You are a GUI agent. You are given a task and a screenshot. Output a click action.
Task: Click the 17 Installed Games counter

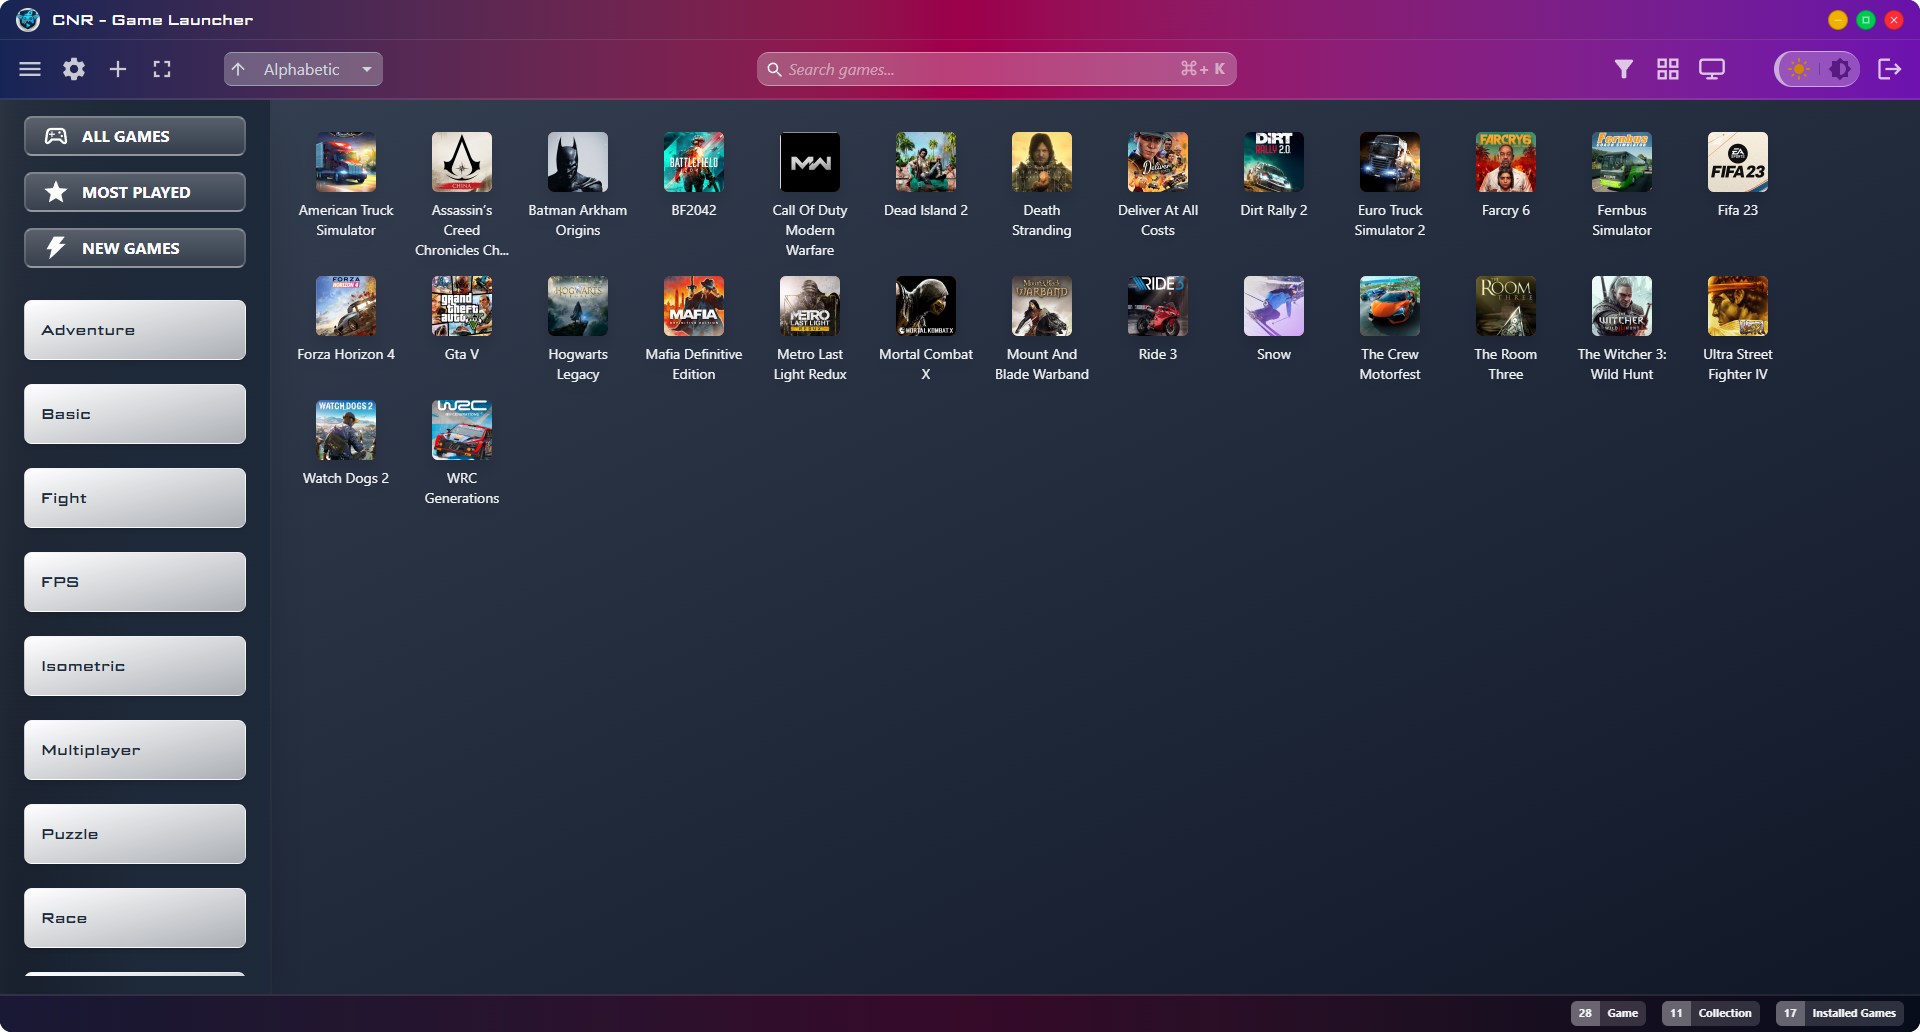tap(1840, 1013)
